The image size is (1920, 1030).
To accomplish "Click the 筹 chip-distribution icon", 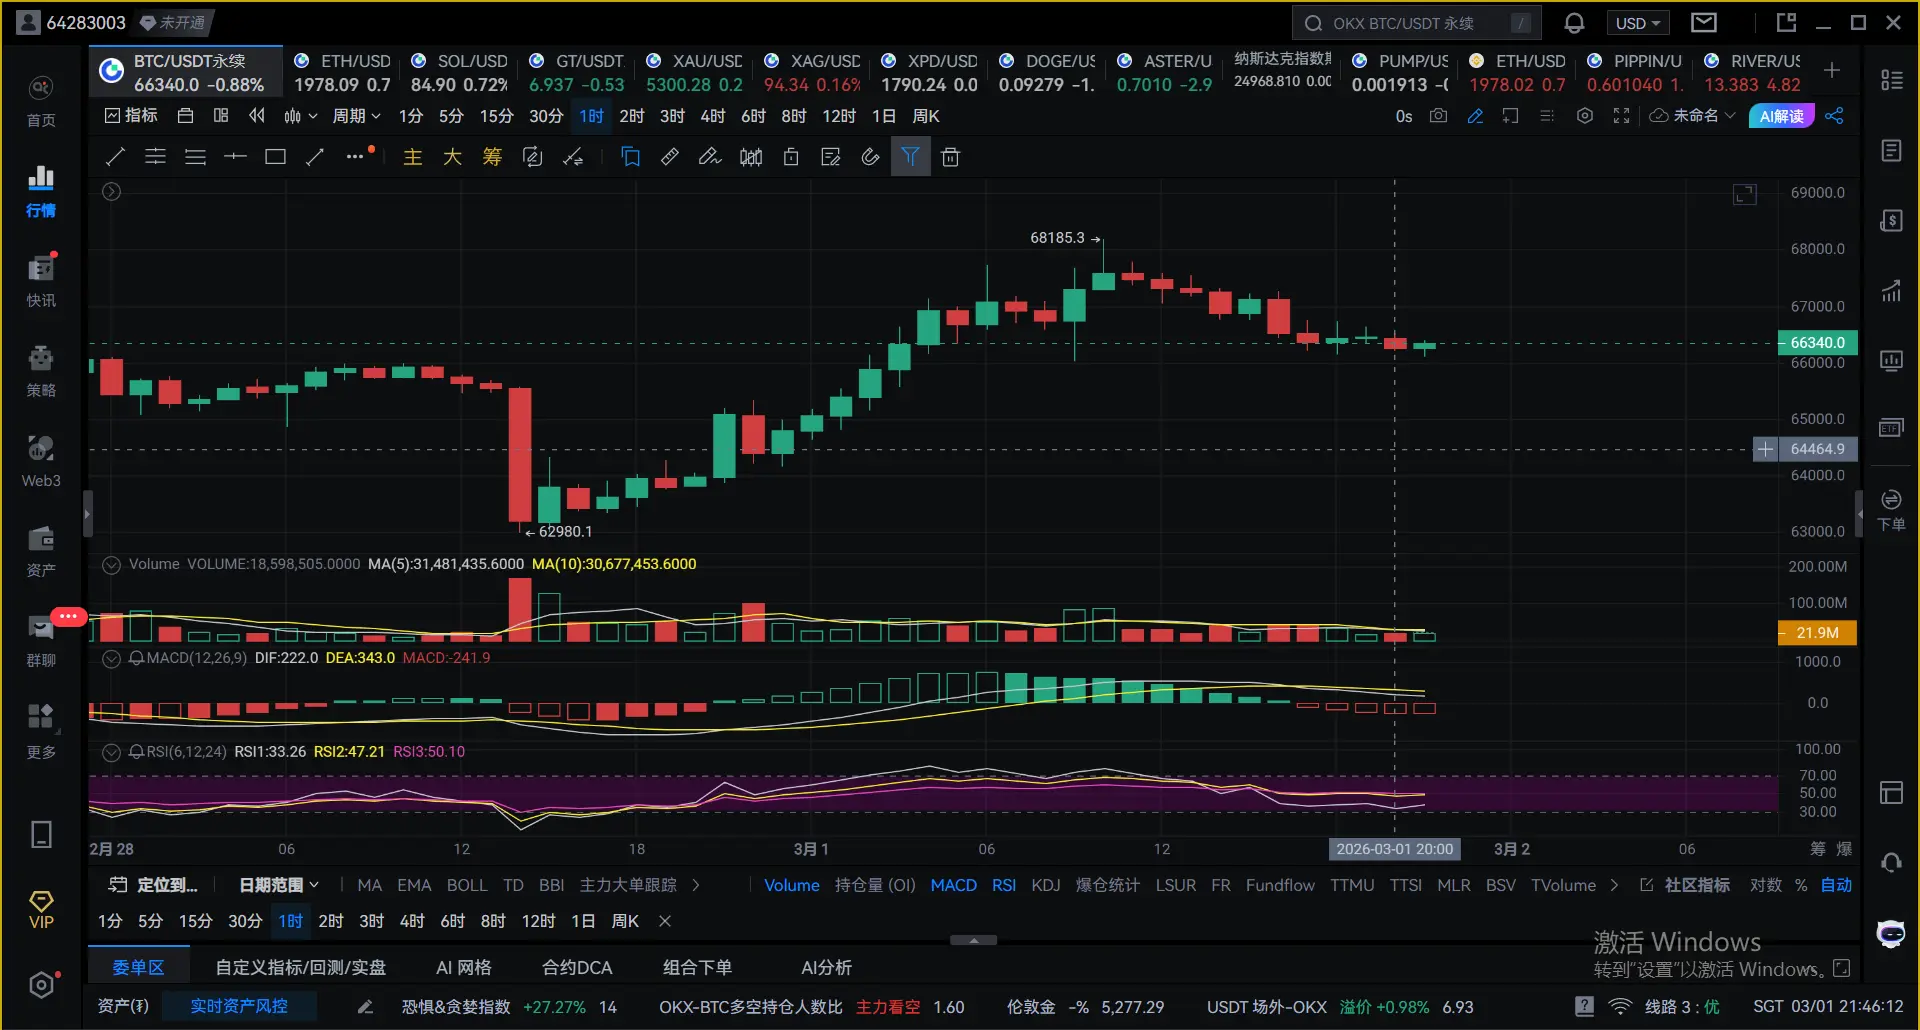I will point(492,157).
